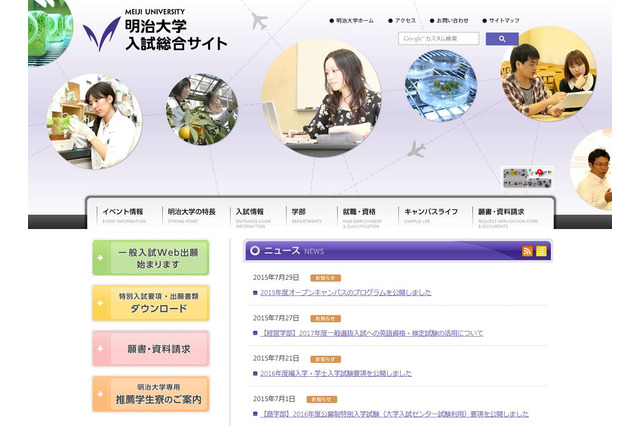Click arrow icon on ダウンロード yellow banner
Image resolution: width=640 pixels, height=426 pixels.
pos(100,303)
